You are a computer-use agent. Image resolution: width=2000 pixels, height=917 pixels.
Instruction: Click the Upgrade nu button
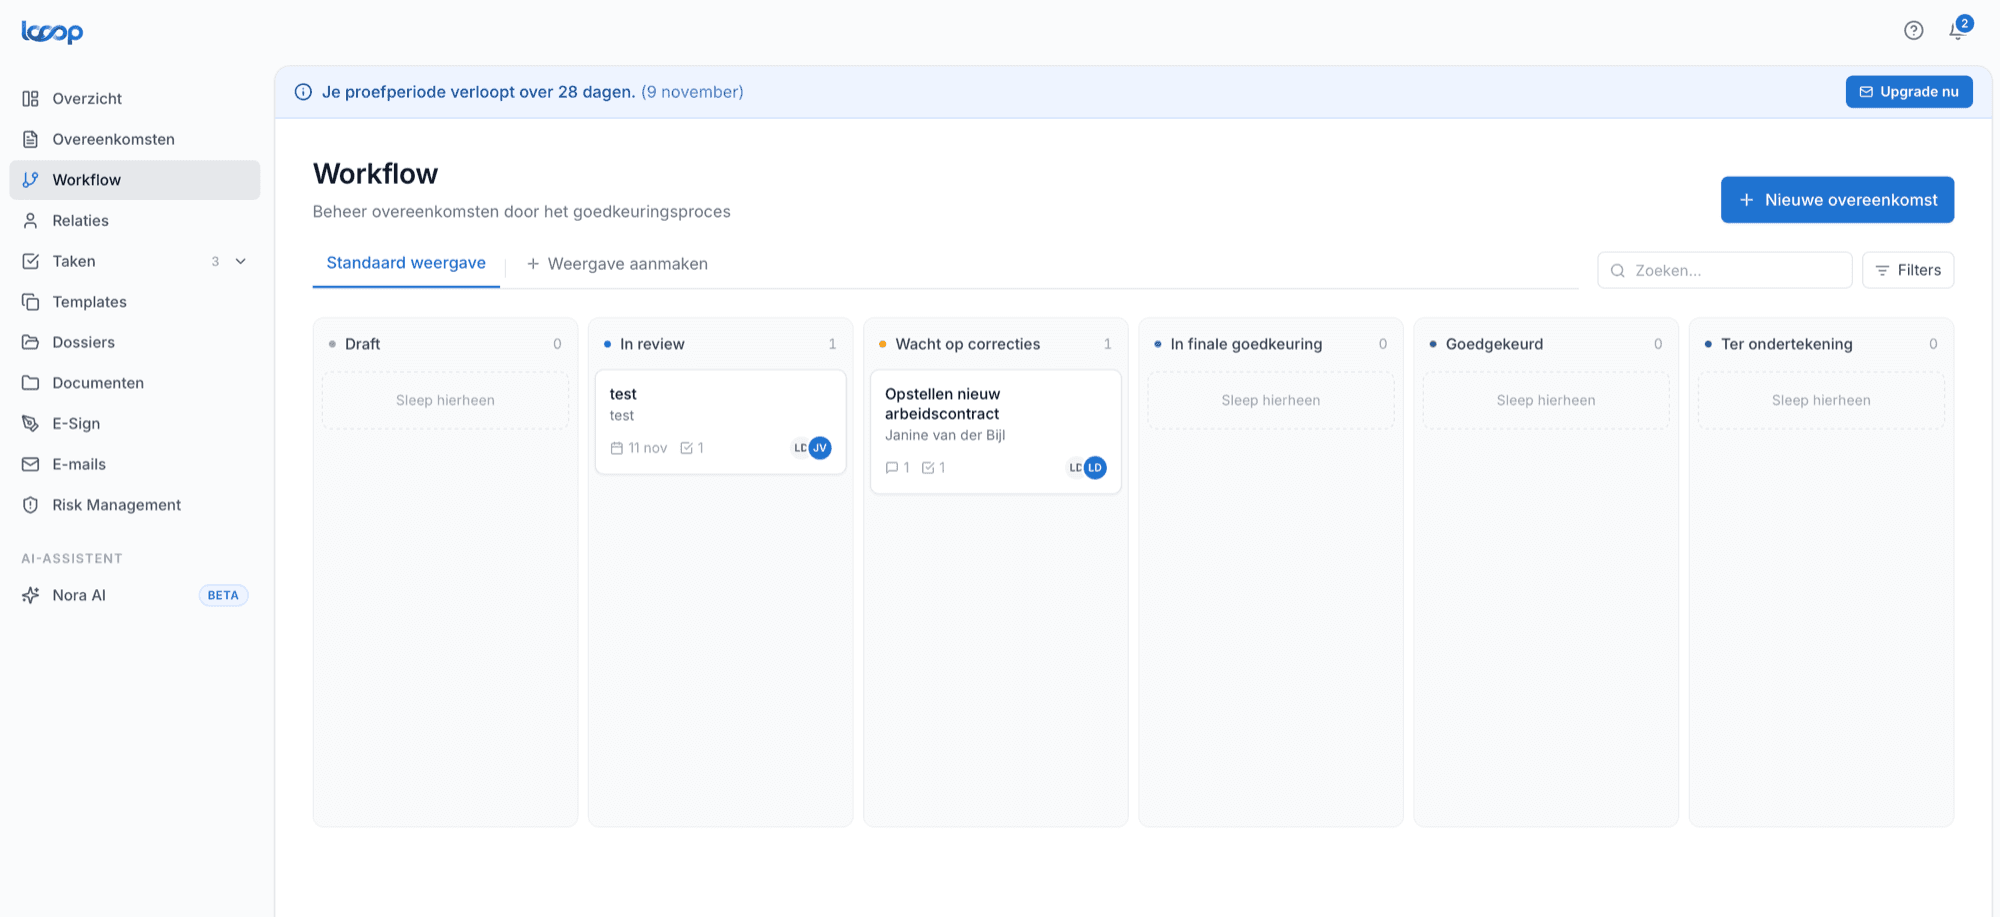point(1909,92)
